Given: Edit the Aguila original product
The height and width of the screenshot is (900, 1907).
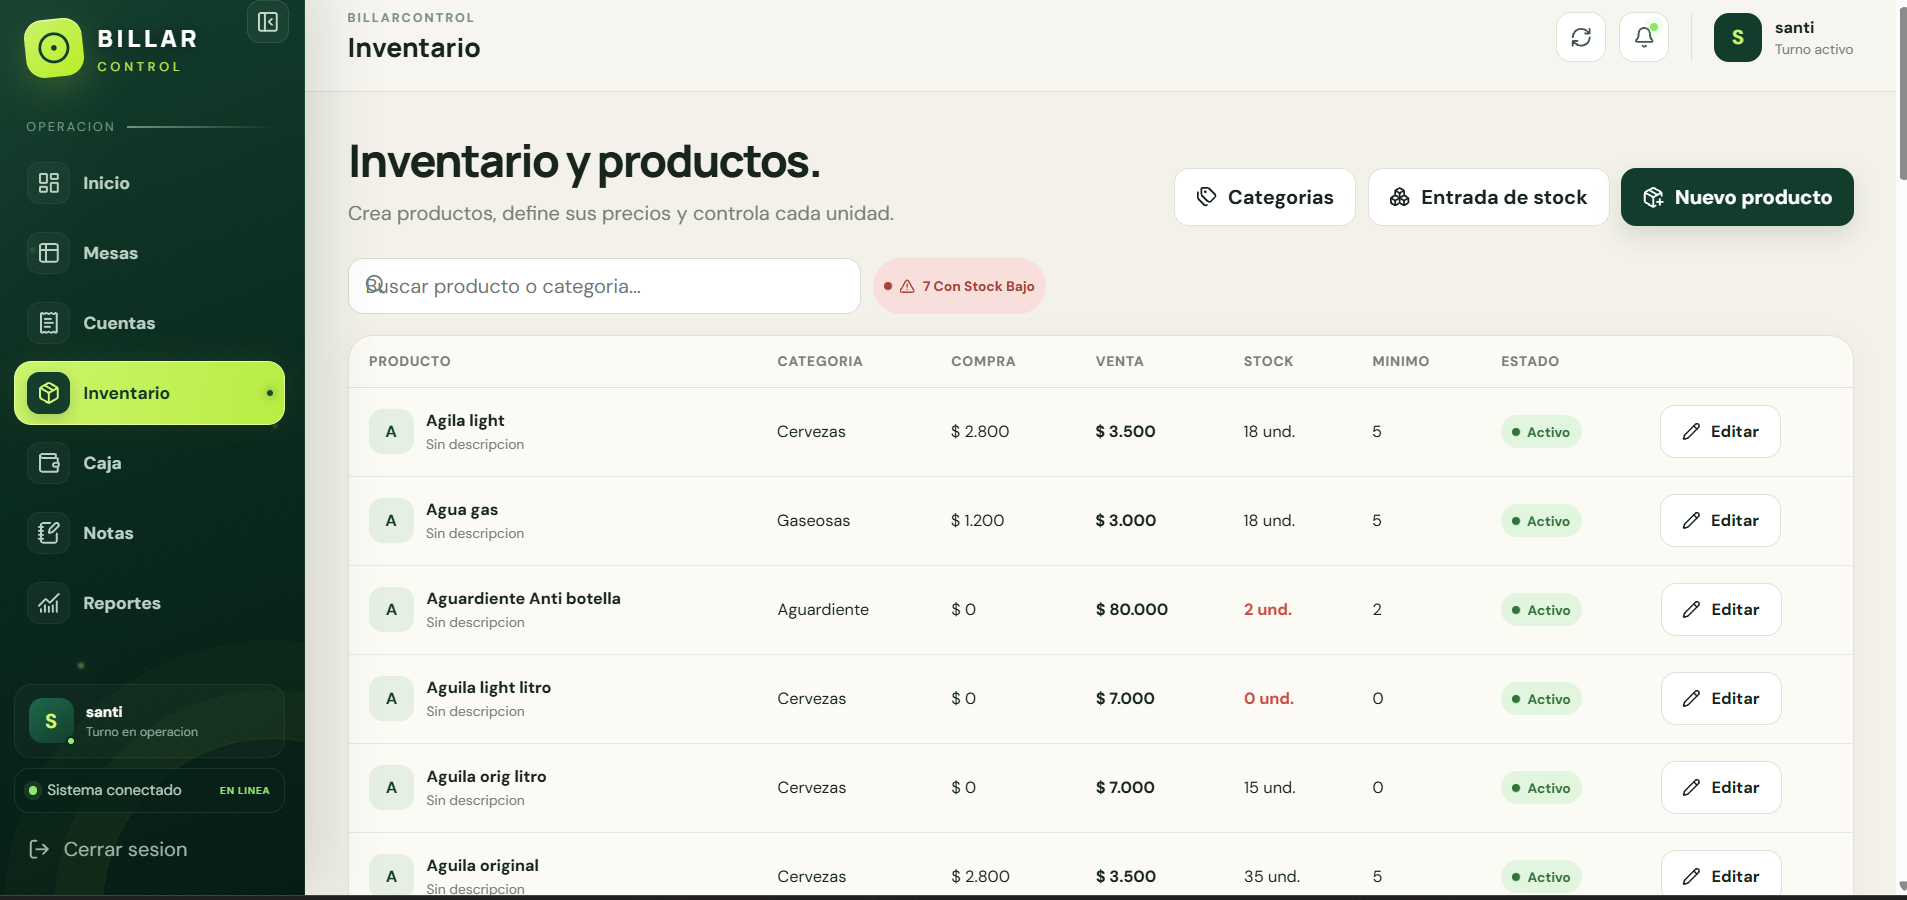Looking at the screenshot, I should coord(1721,874).
